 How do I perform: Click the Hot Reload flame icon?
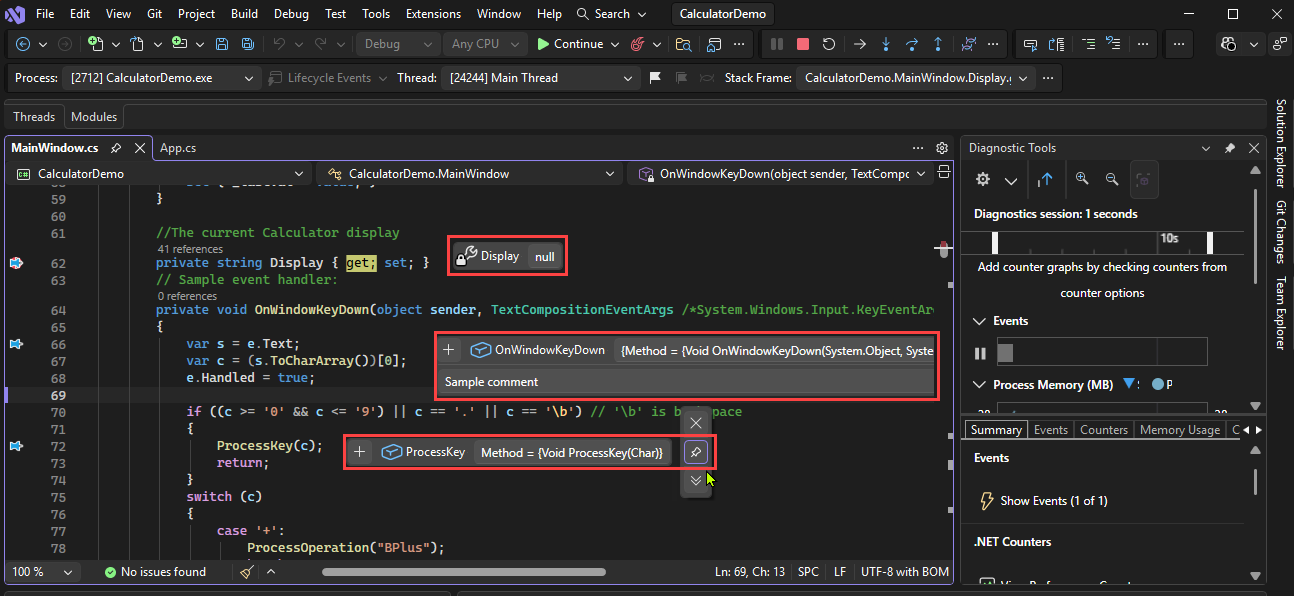click(637, 44)
